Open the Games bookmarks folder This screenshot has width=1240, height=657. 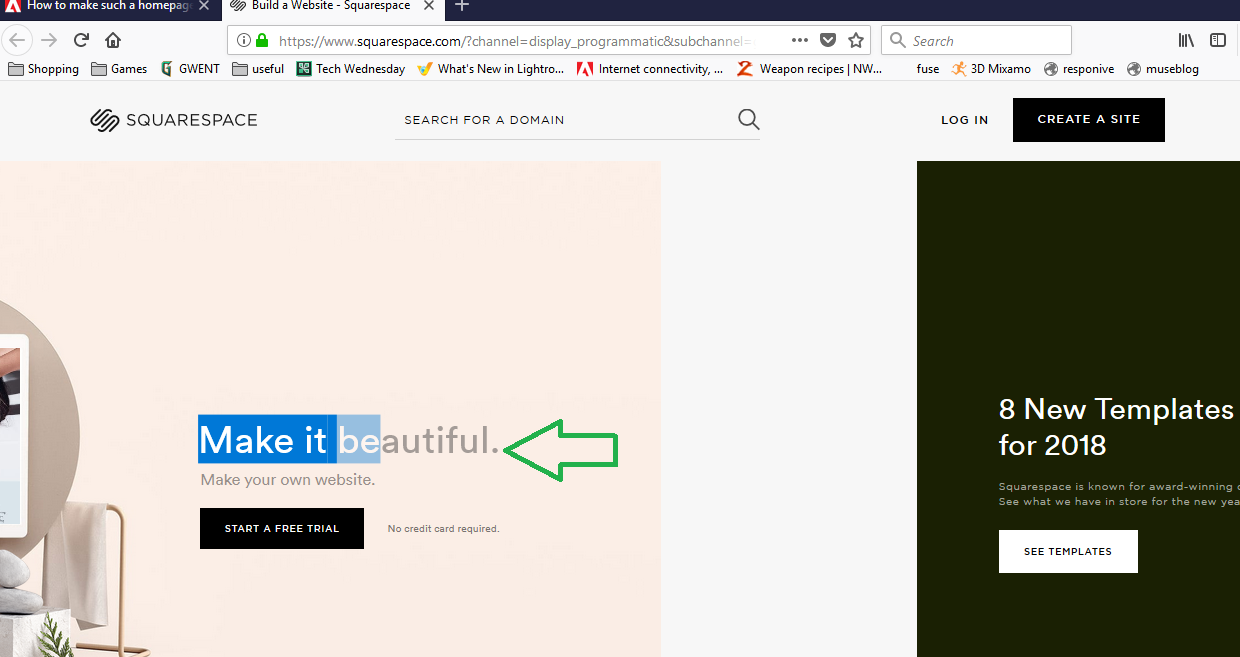point(119,69)
